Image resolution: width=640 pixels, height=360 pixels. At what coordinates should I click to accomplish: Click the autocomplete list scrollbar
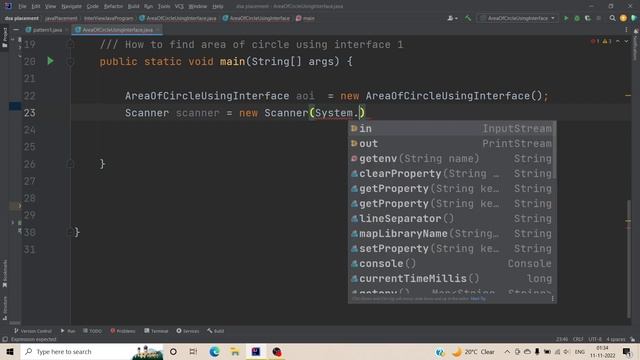click(x=555, y=150)
